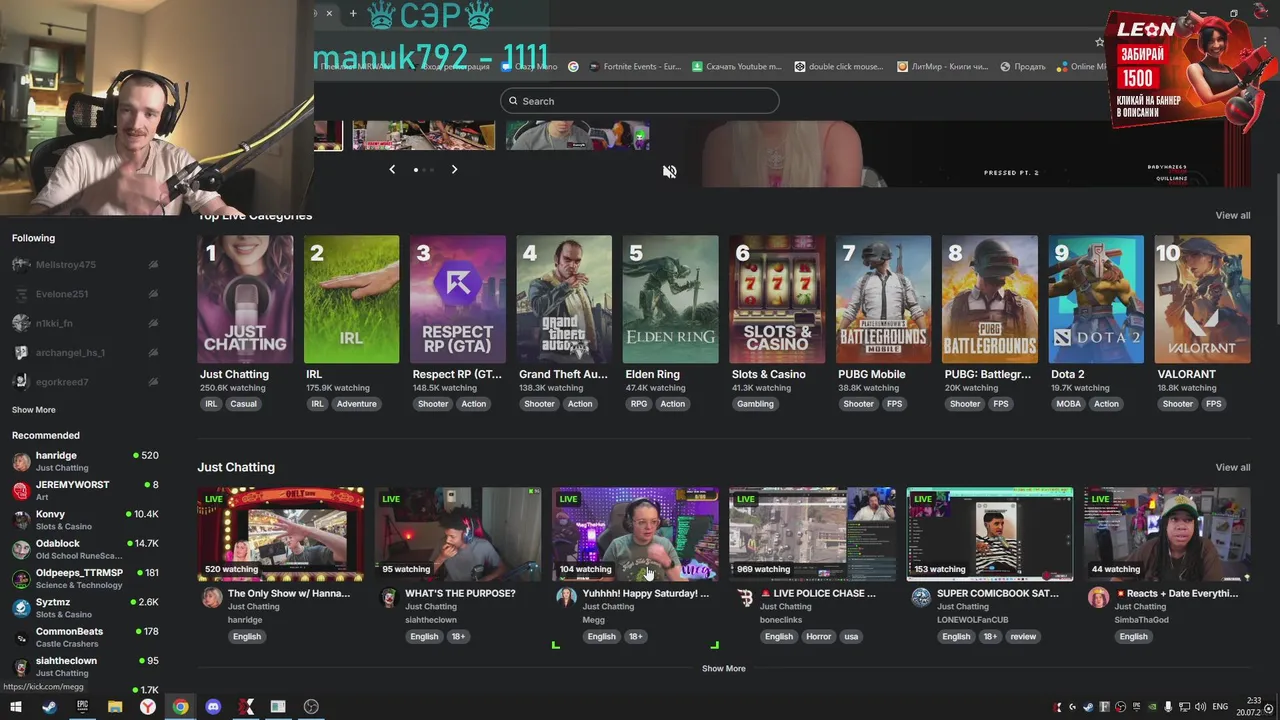This screenshot has width=1280, height=720.
Task: Toggle the offline icon beside n1kki_fn
Action: [153, 323]
